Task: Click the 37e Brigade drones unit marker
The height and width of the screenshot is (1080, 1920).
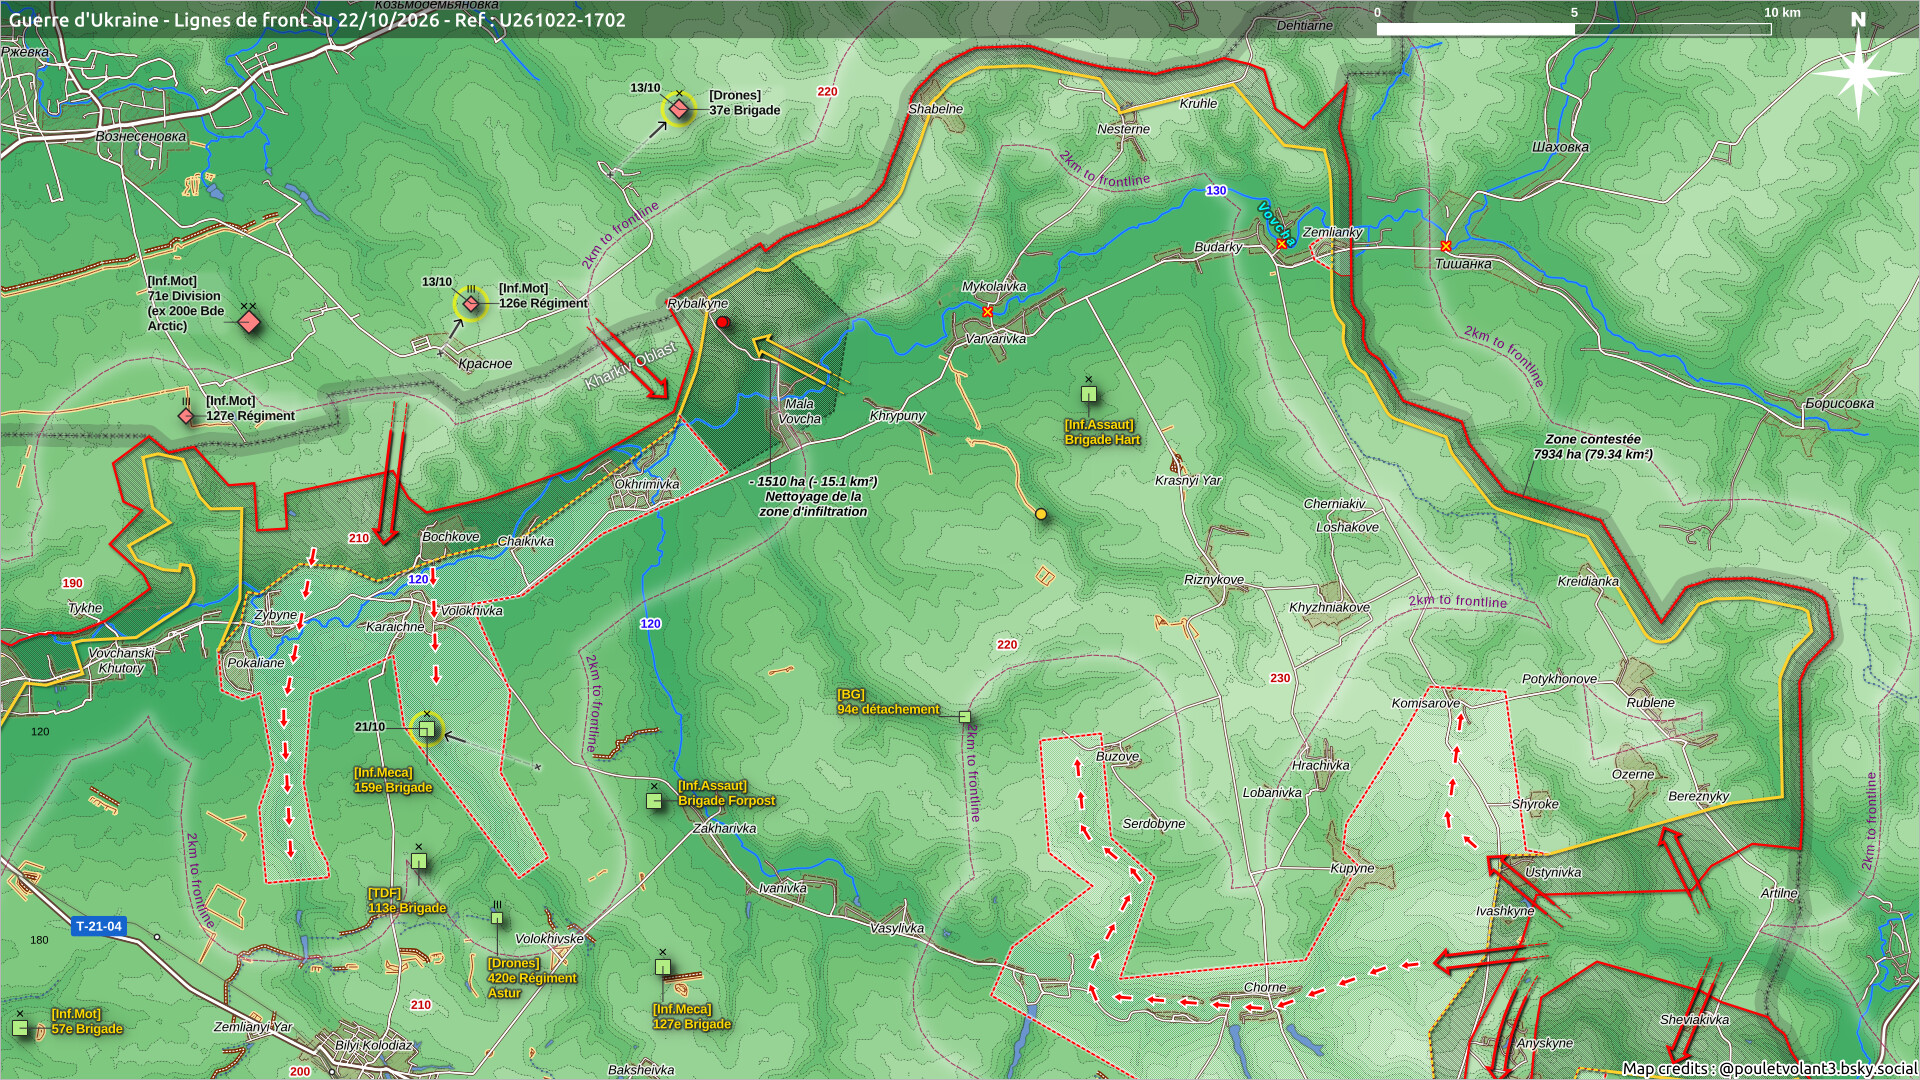Action: pos(679,109)
